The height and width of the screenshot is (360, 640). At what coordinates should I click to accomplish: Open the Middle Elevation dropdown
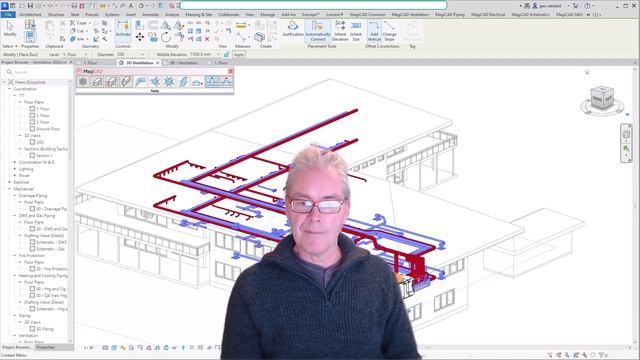click(x=219, y=54)
